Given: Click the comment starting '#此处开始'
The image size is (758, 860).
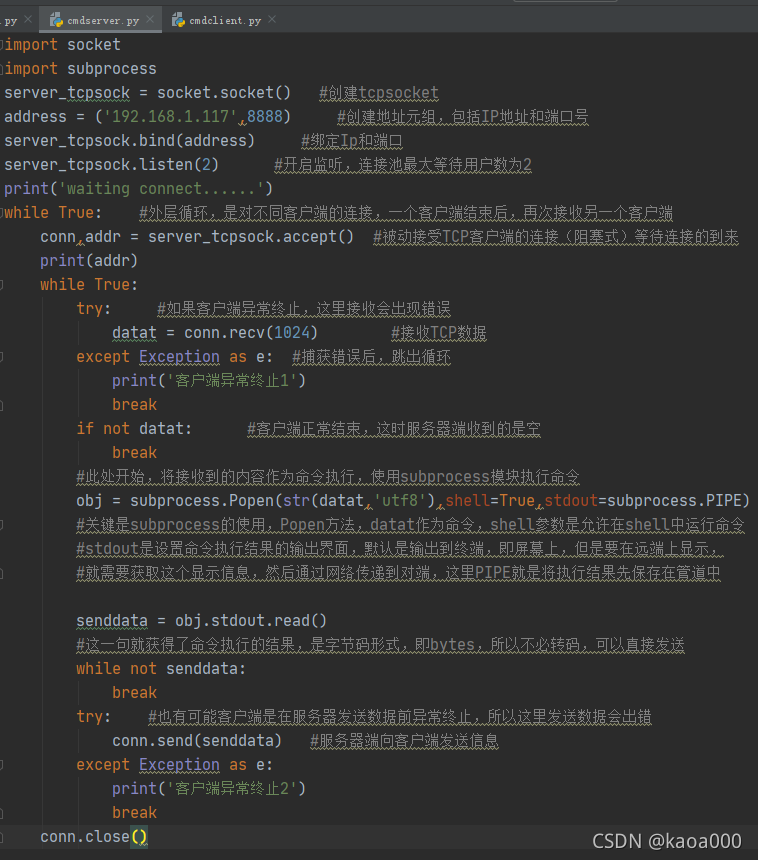Looking at the screenshot, I should 327,477.
